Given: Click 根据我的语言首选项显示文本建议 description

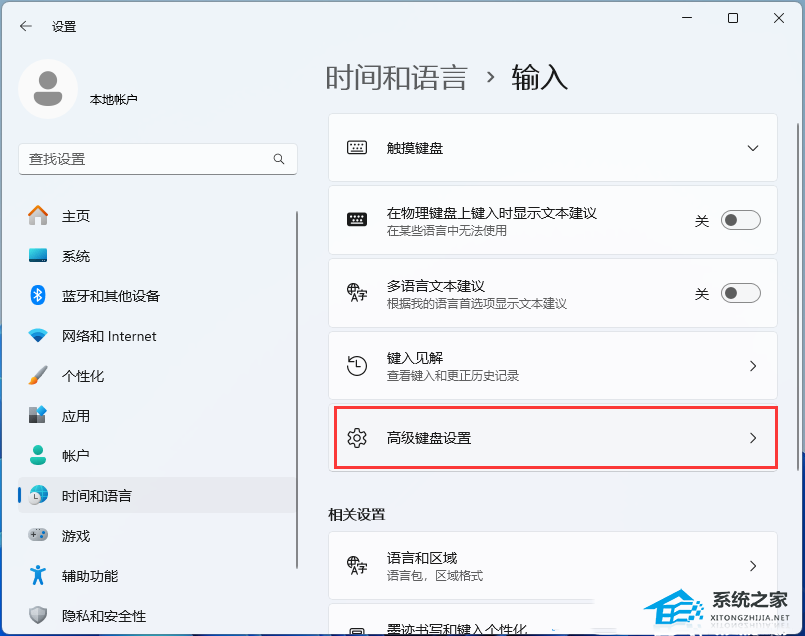Looking at the screenshot, I should point(476,304).
